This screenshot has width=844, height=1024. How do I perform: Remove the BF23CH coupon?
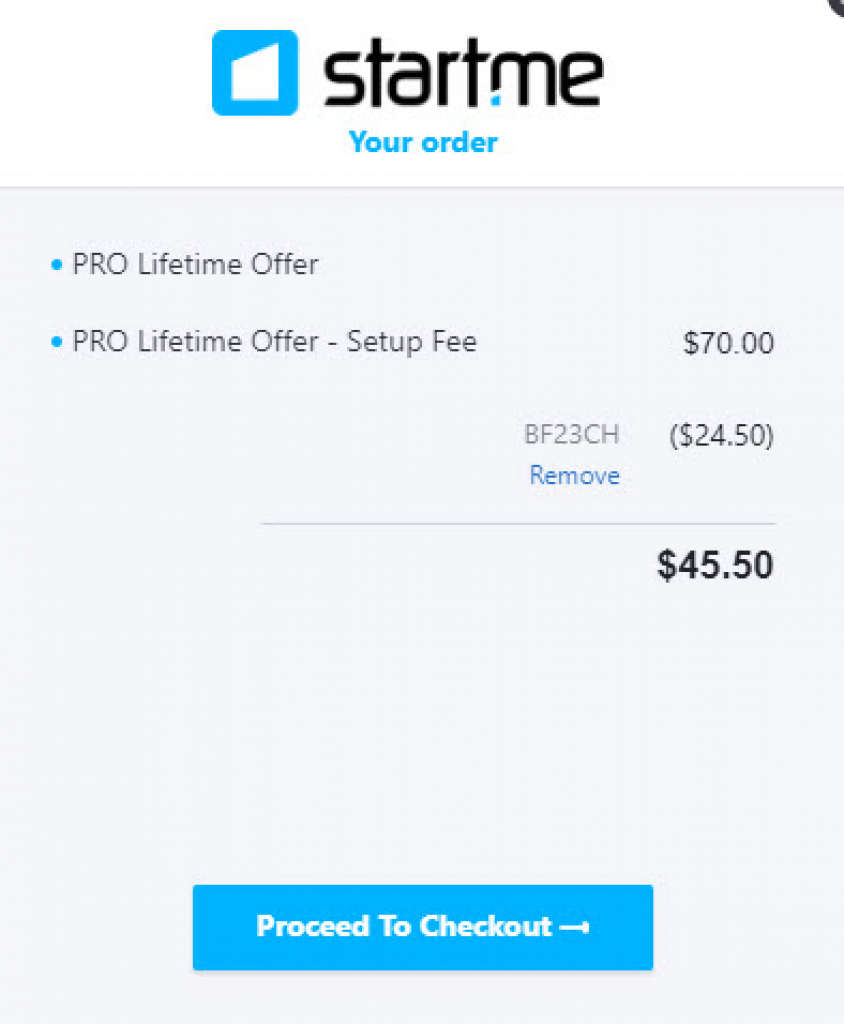pyautogui.click(x=574, y=475)
